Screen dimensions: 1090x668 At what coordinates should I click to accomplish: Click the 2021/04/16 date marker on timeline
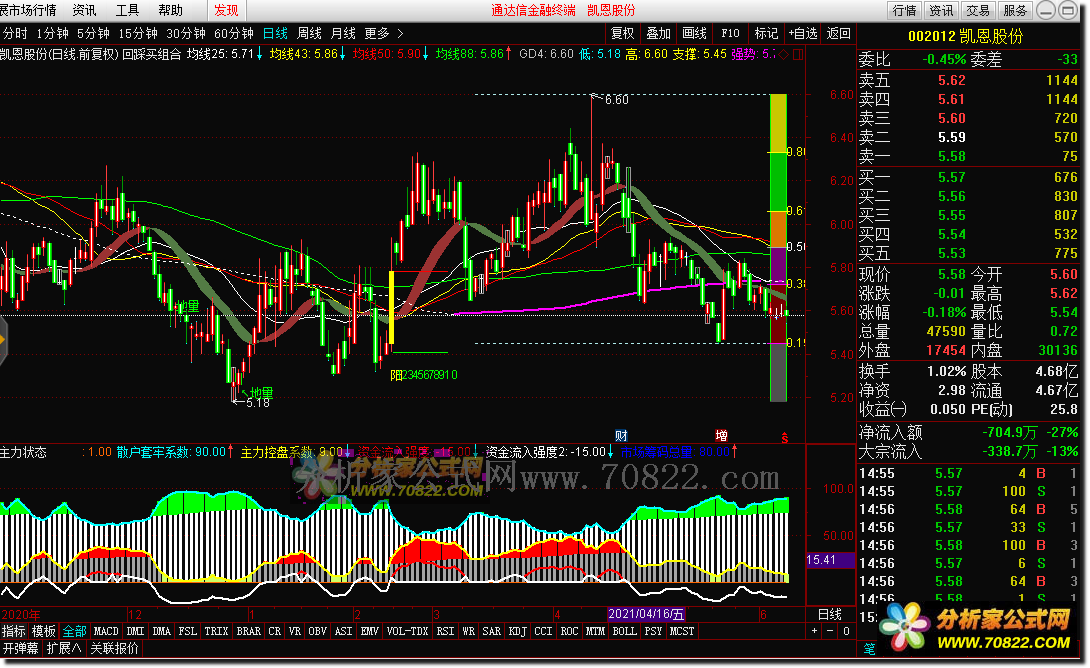coord(646,614)
